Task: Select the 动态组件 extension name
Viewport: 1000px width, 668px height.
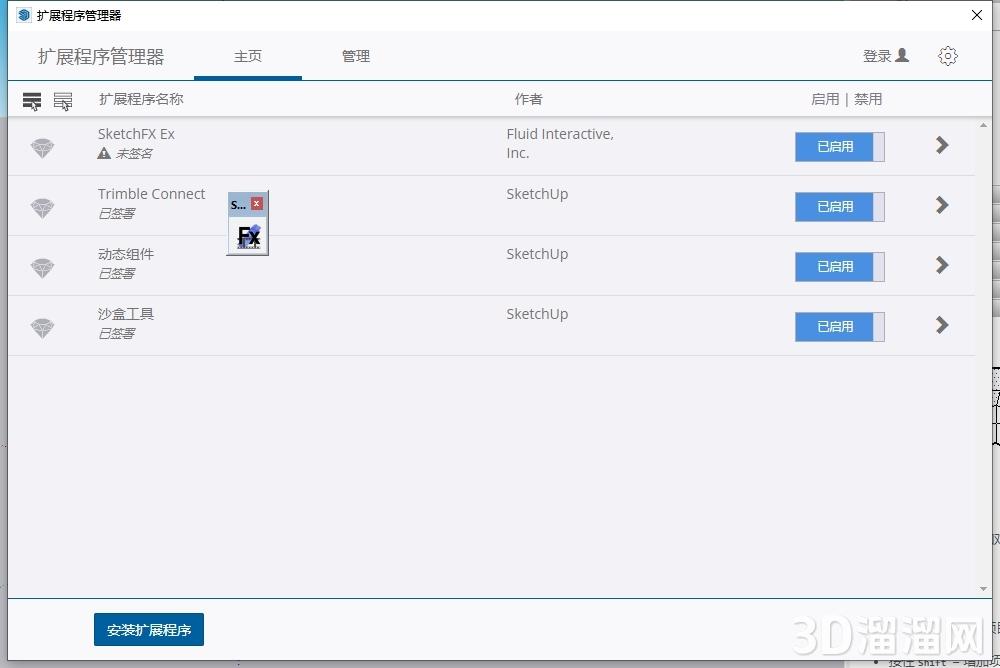Action: pos(126,254)
